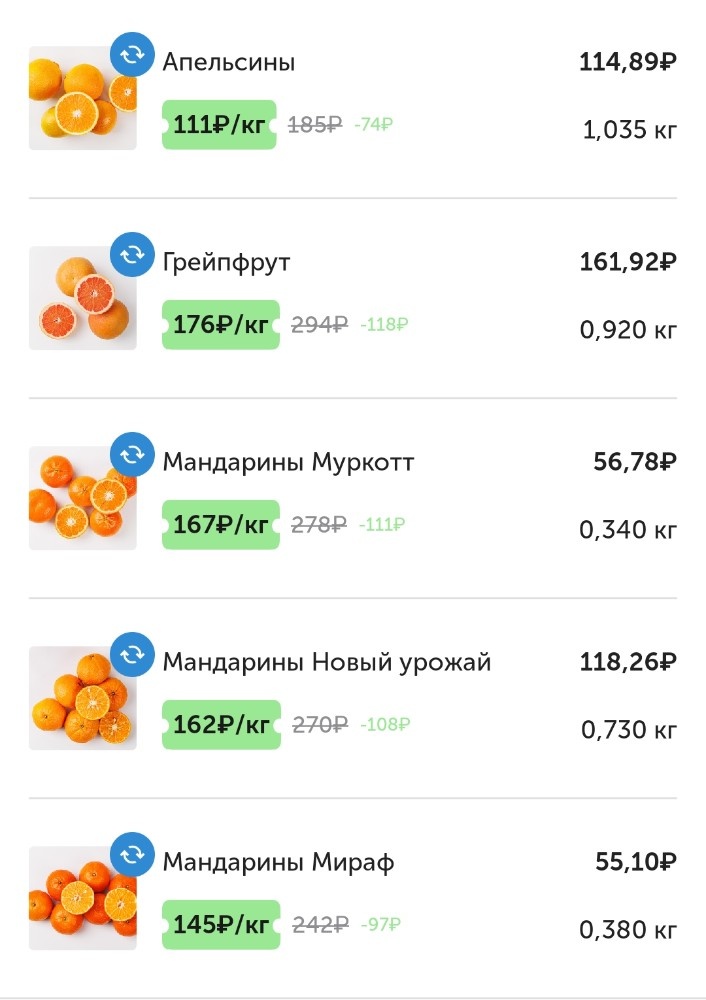This screenshot has height=1000, width=706.
Task: Click the total price 114,89₽ for Апельсины
Action: tap(626, 64)
